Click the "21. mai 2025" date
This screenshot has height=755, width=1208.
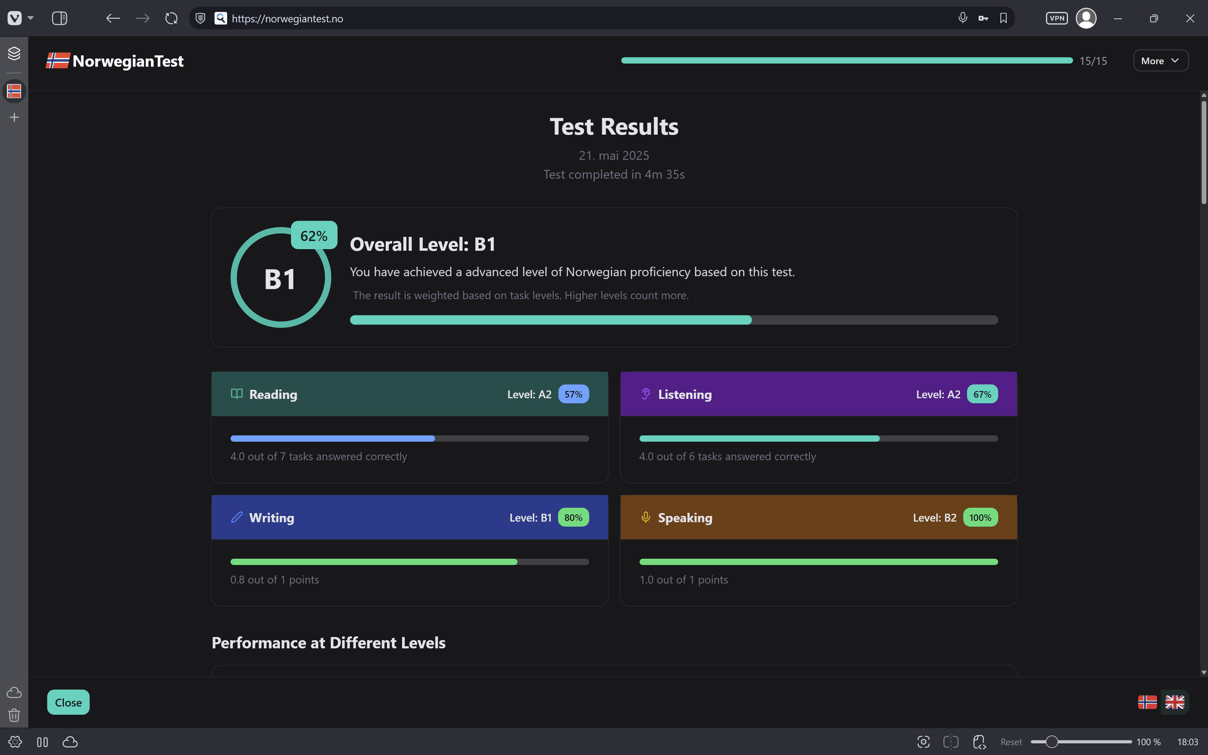[614, 155]
